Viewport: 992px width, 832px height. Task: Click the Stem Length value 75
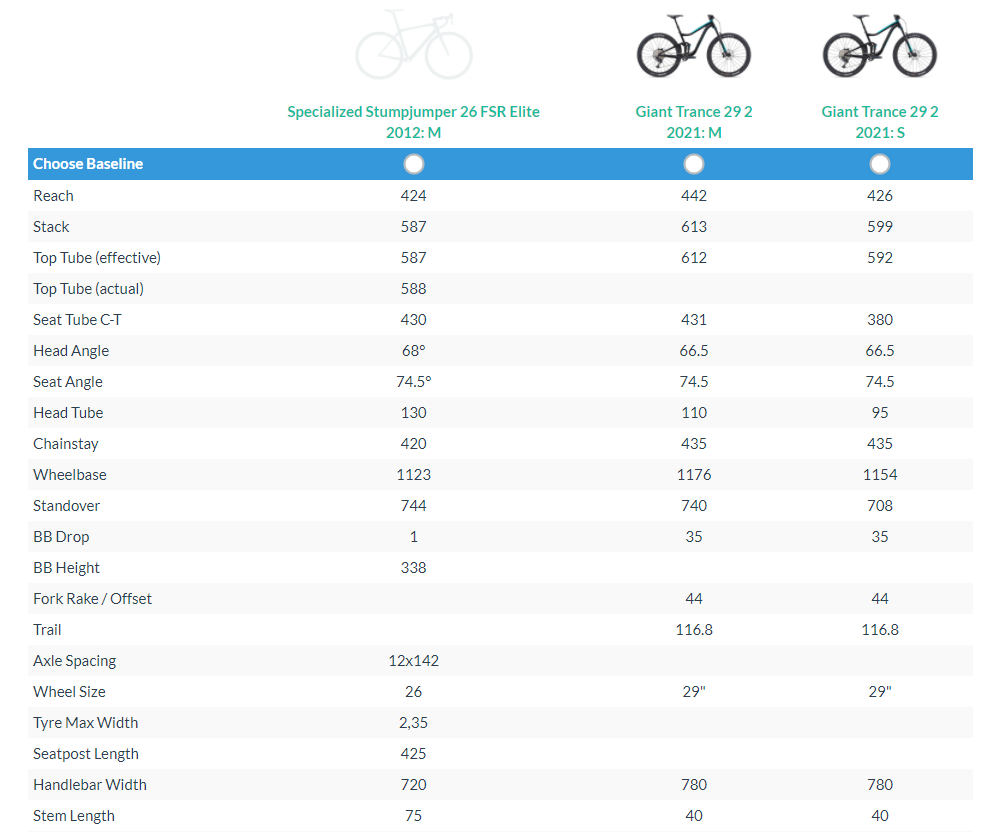tap(414, 816)
